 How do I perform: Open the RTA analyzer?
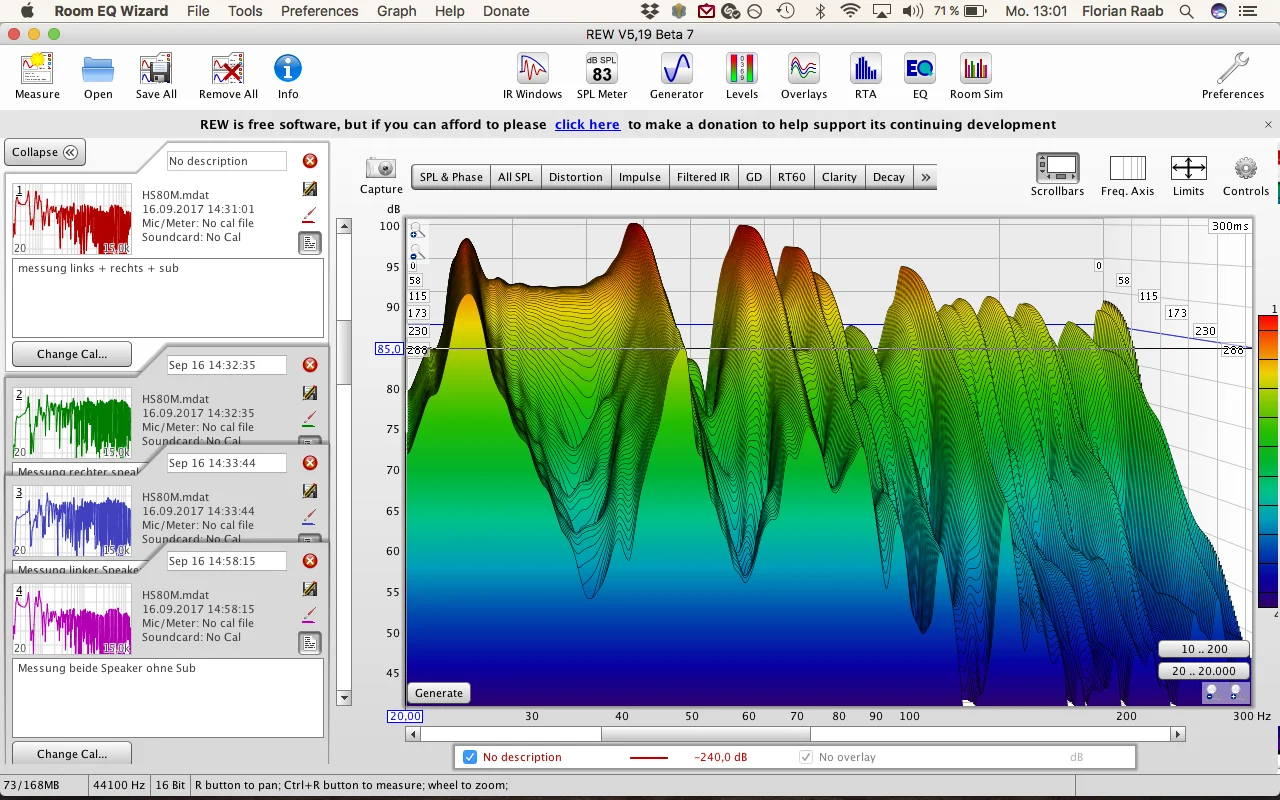click(x=865, y=76)
